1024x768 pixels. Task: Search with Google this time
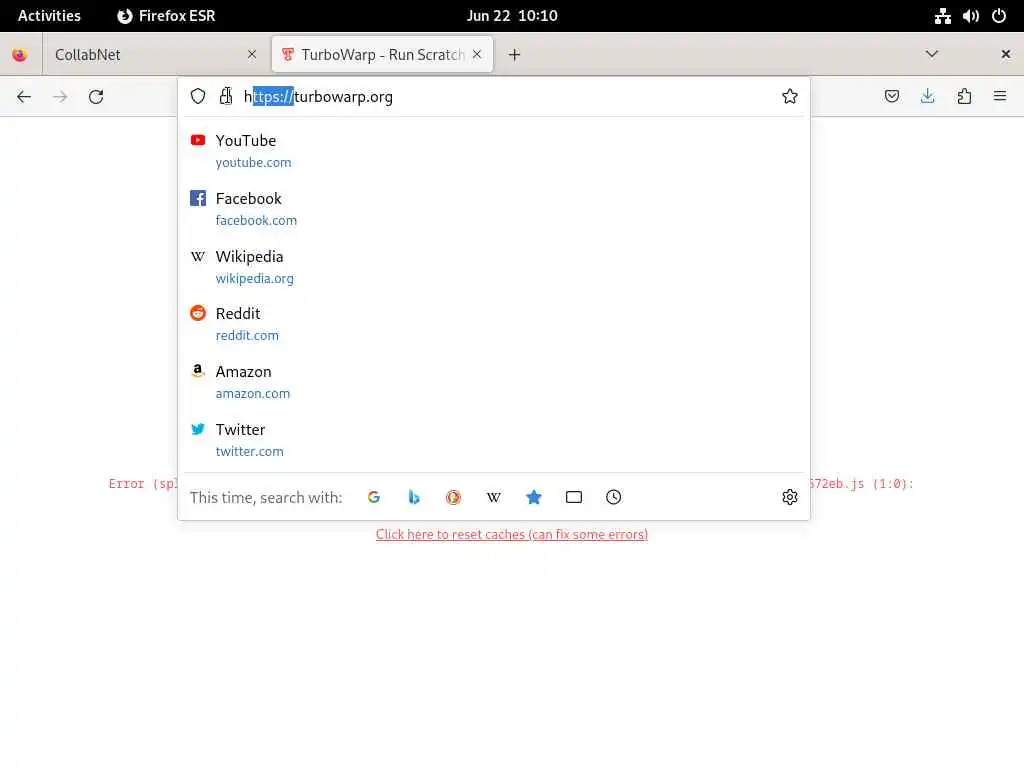[x=374, y=497]
